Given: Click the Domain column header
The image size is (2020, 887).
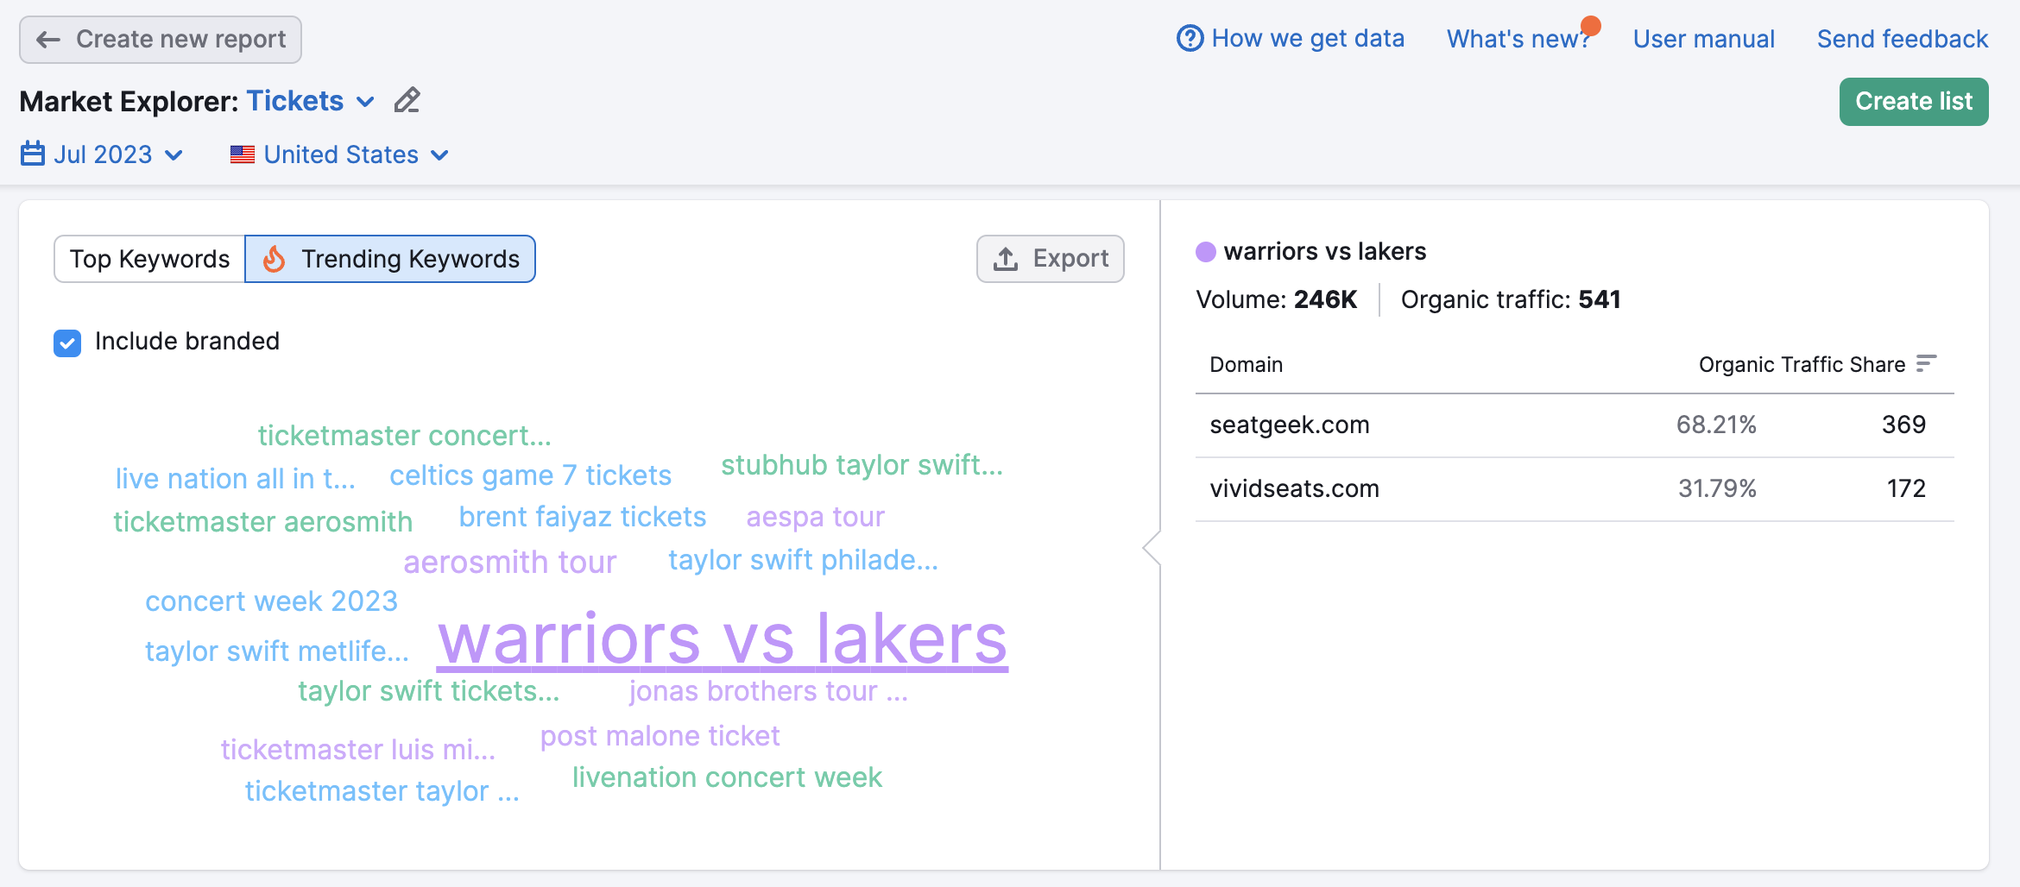Looking at the screenshot, I should pos(1246,365).
